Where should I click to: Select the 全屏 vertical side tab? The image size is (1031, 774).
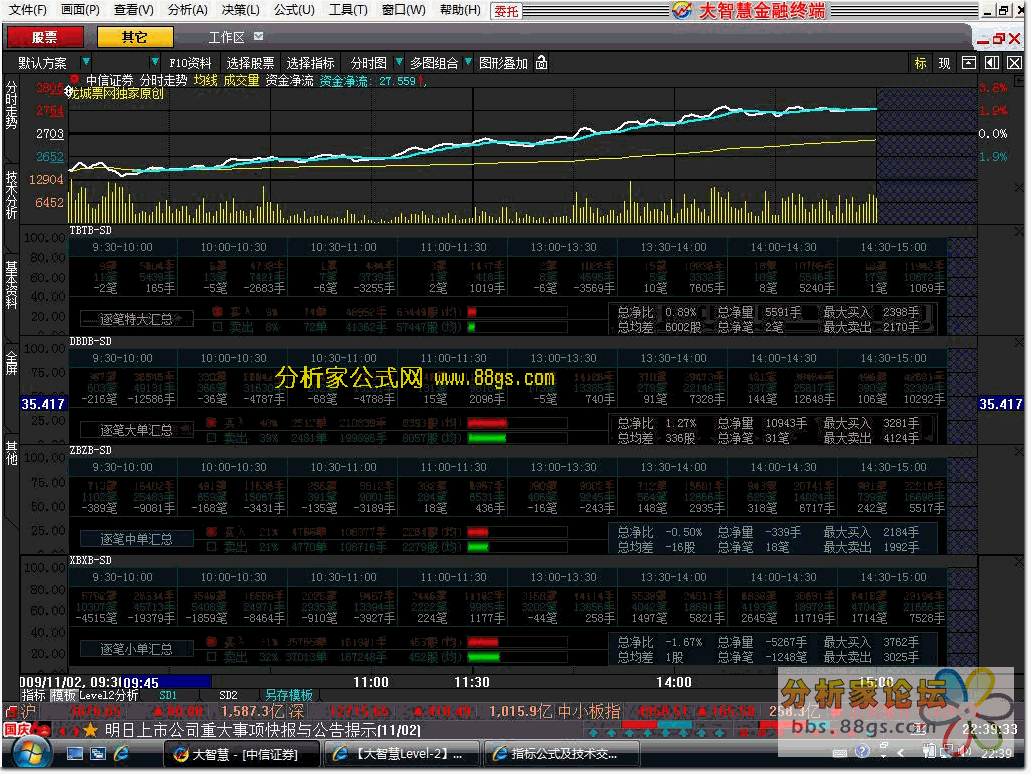pos(11,363)
